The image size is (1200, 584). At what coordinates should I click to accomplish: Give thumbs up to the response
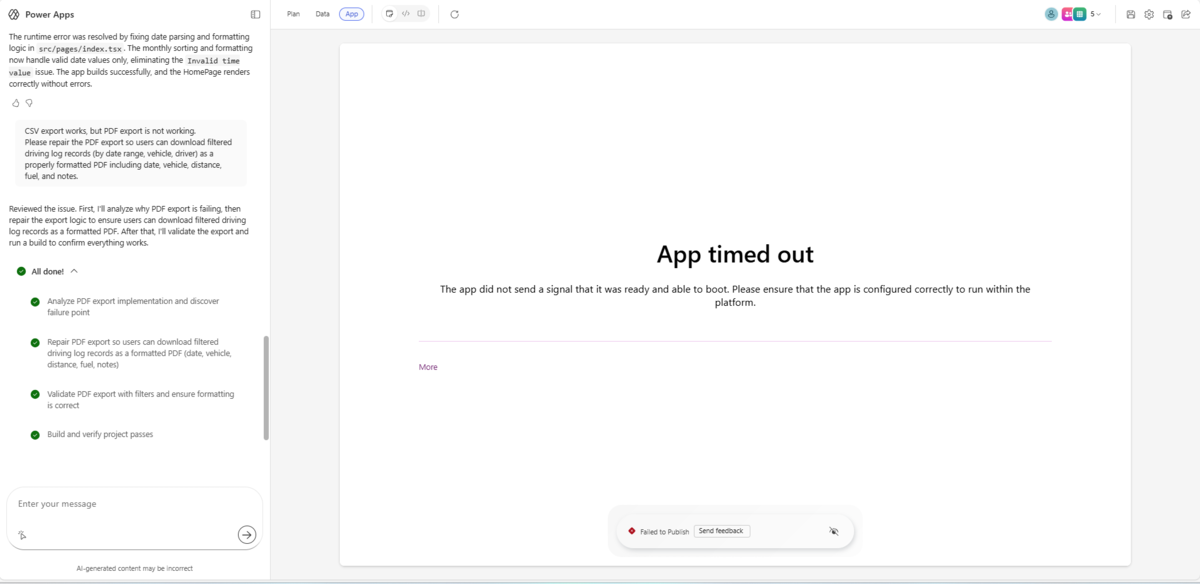(x=16, y=103)
